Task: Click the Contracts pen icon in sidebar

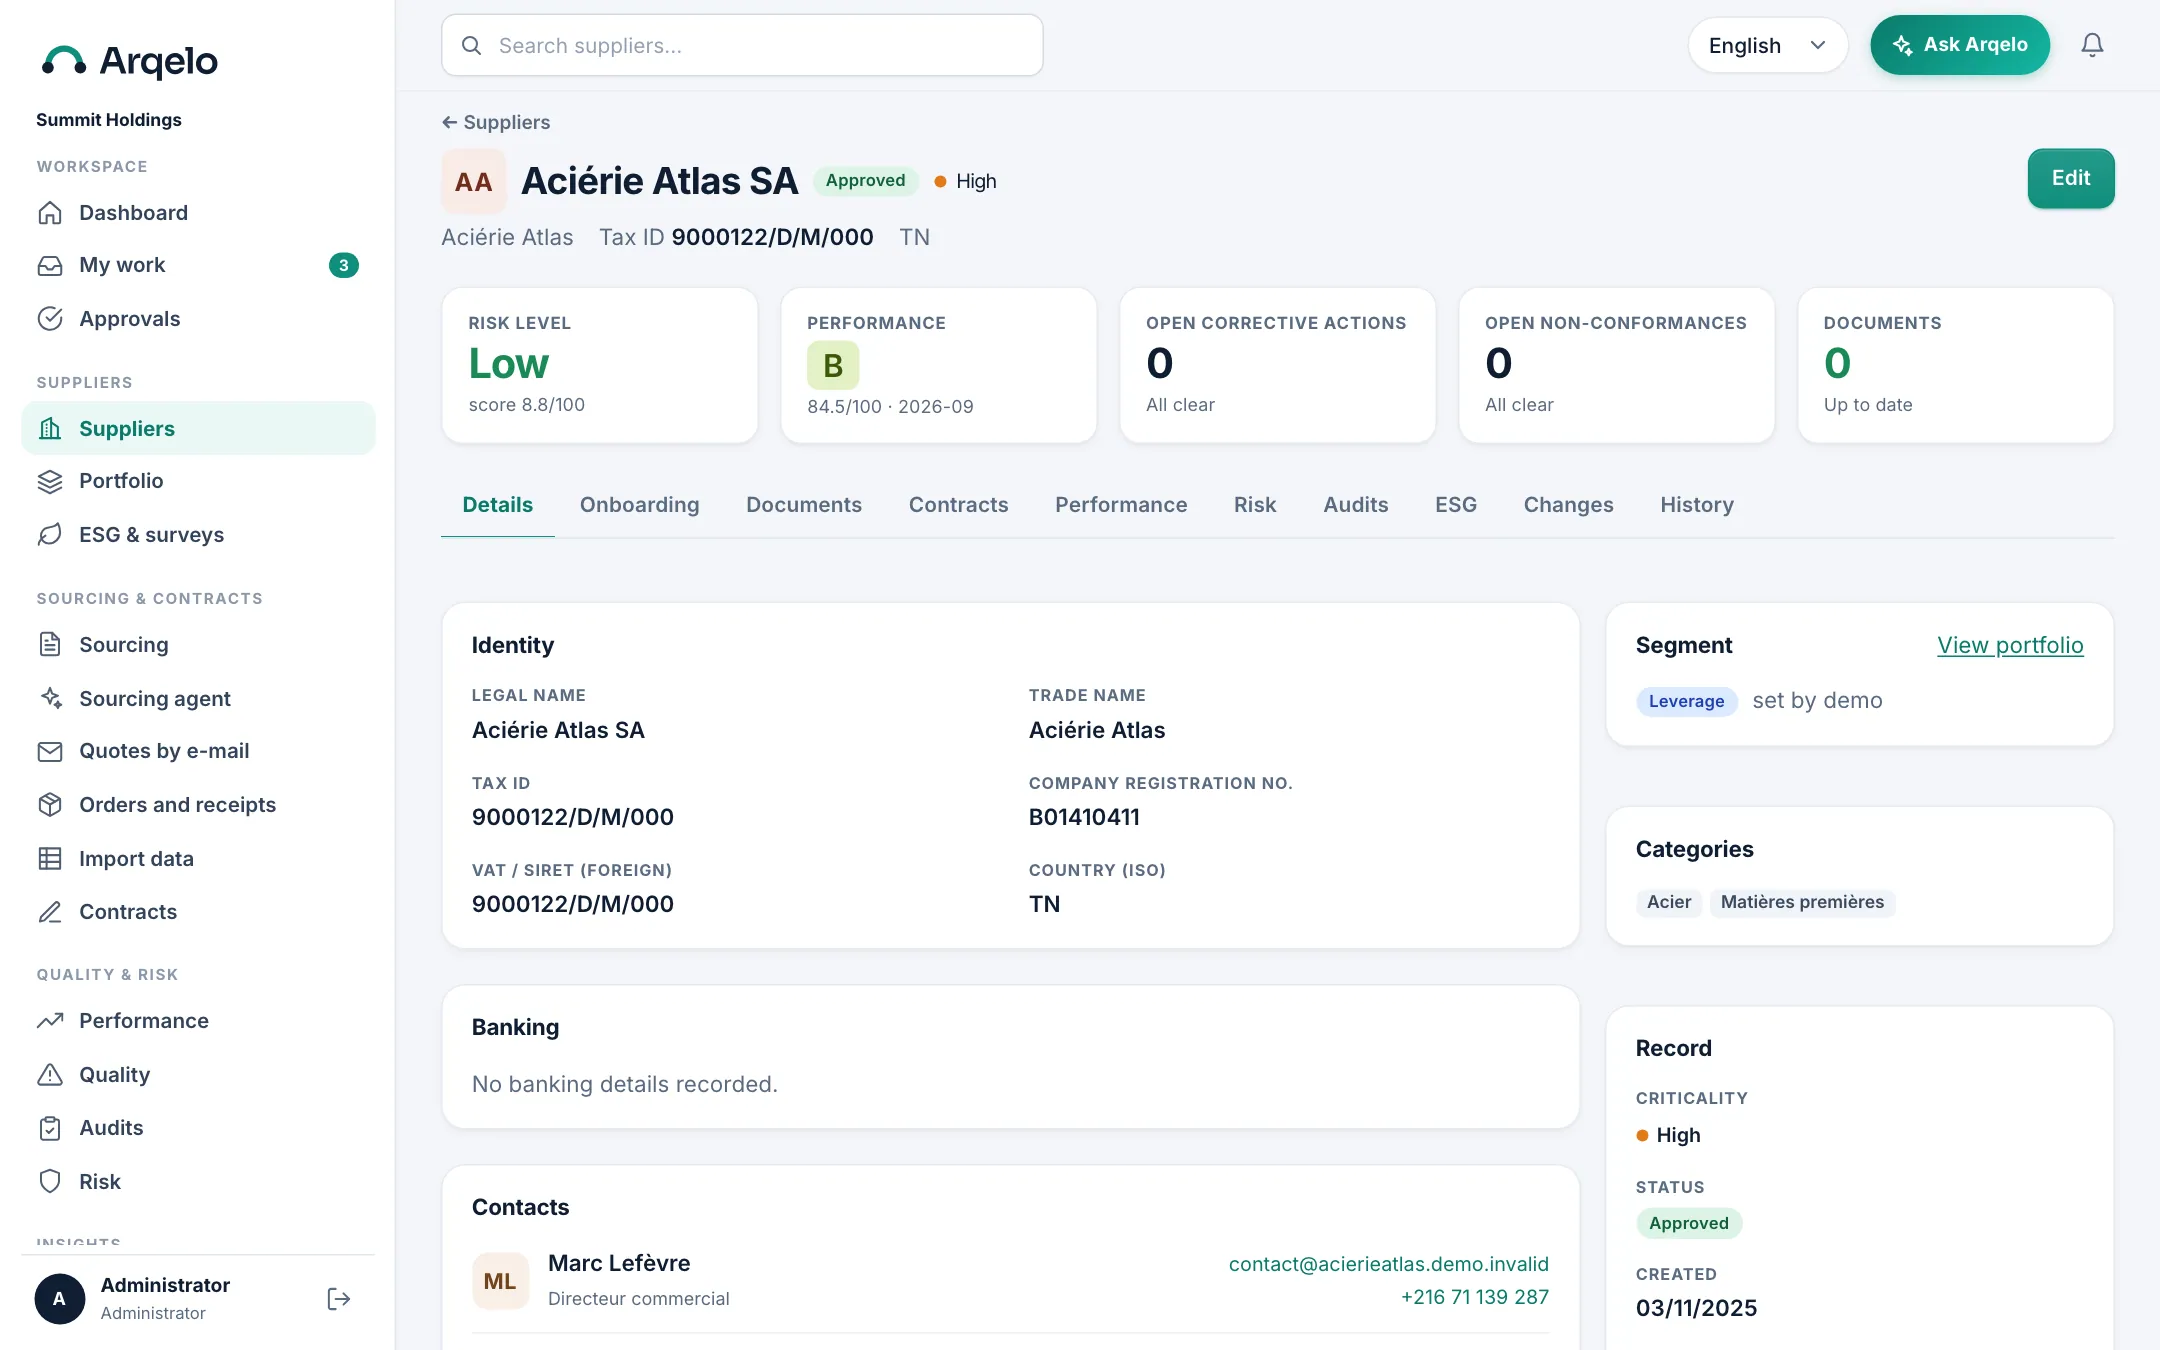Action: click(x=50, y=912)
